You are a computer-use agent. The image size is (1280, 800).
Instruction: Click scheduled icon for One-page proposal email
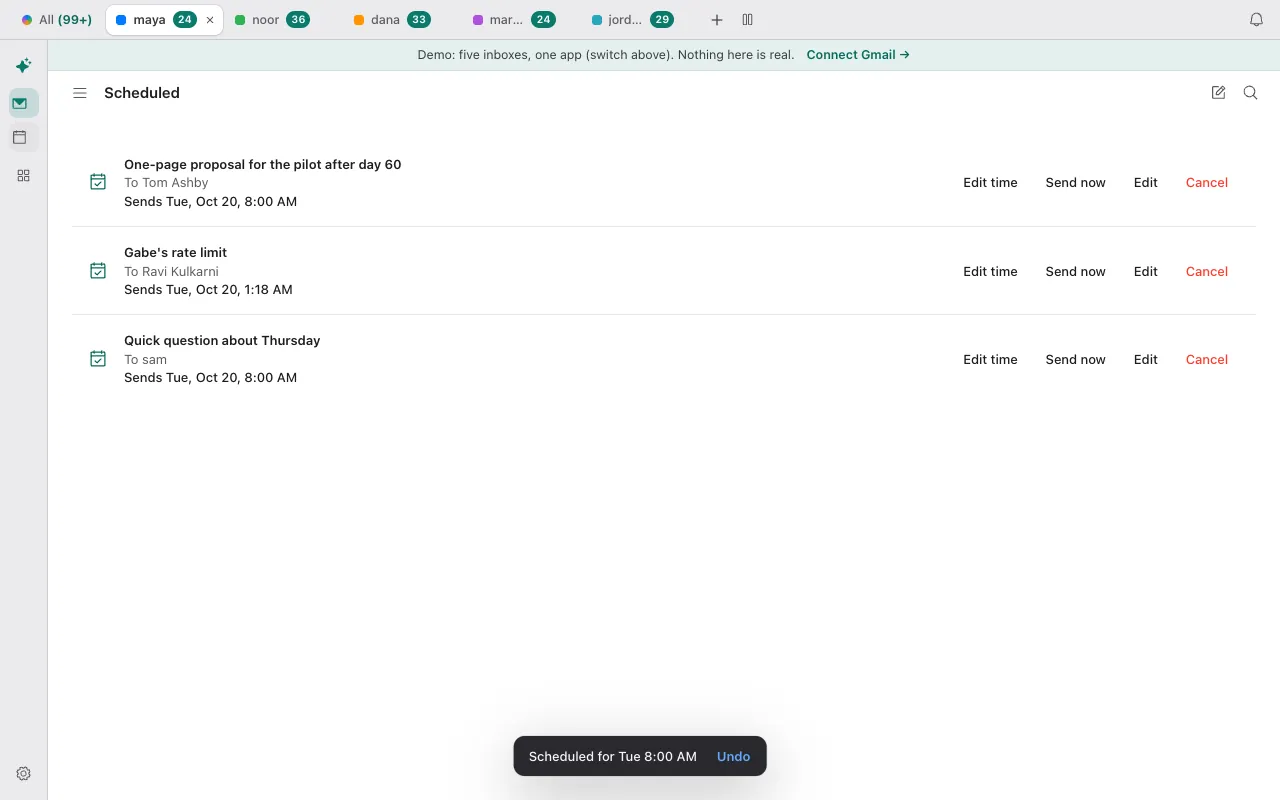[98, 182]
